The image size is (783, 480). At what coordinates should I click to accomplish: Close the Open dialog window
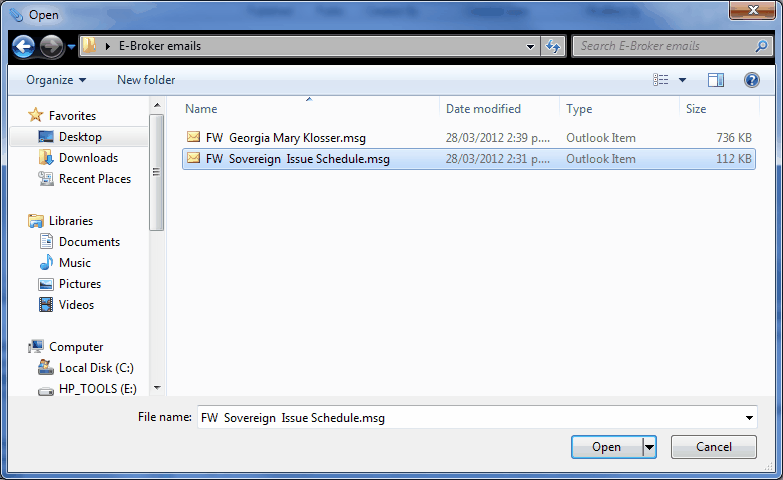tap(753, 10)
